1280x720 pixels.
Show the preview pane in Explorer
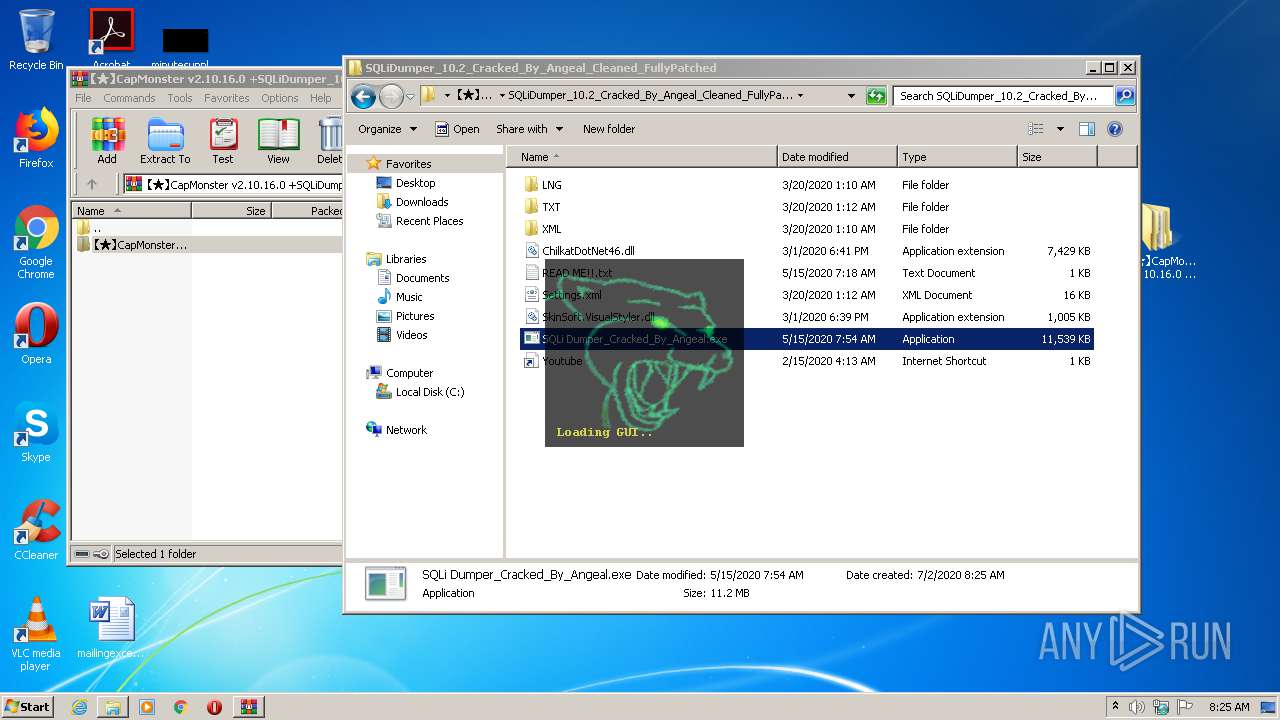coord(1087,129)
